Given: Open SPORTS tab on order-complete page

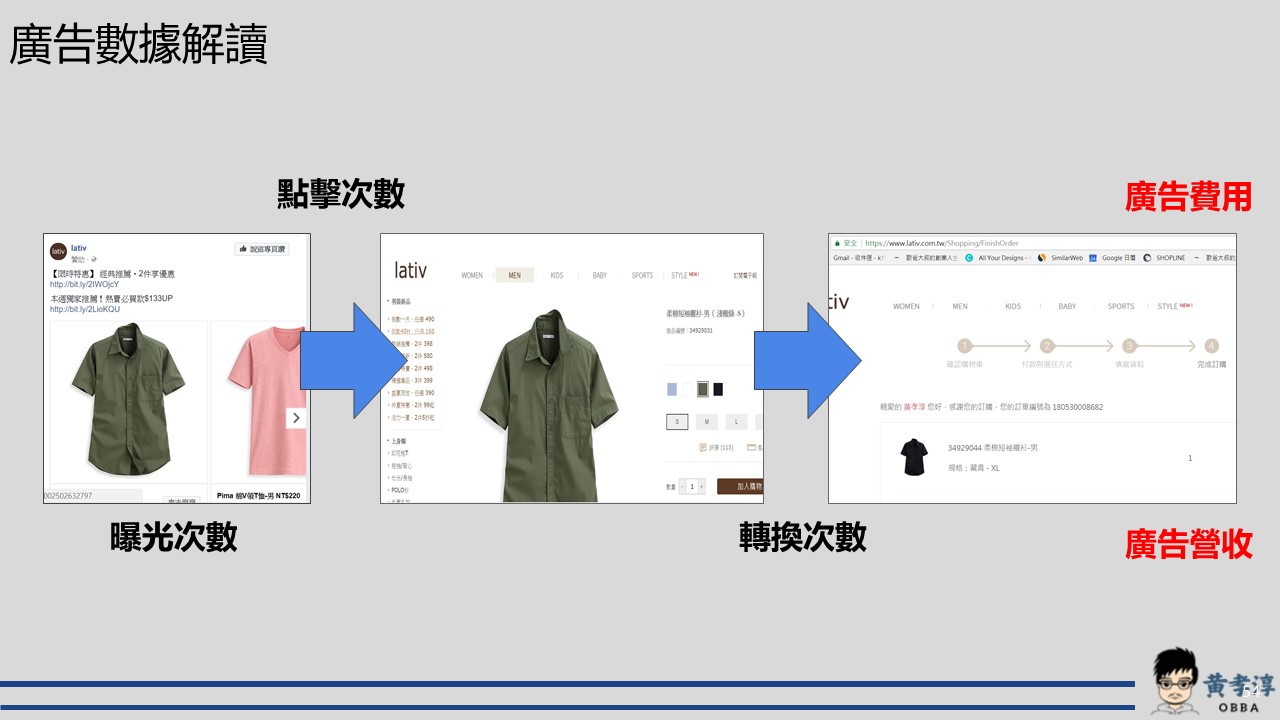Looking at the screenshot, I should coord(1121,306).
